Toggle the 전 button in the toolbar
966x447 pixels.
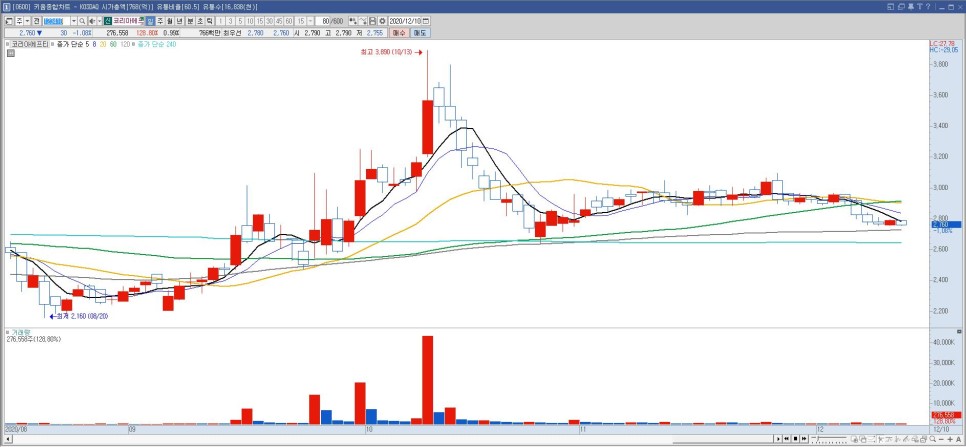tap(36, 21)
